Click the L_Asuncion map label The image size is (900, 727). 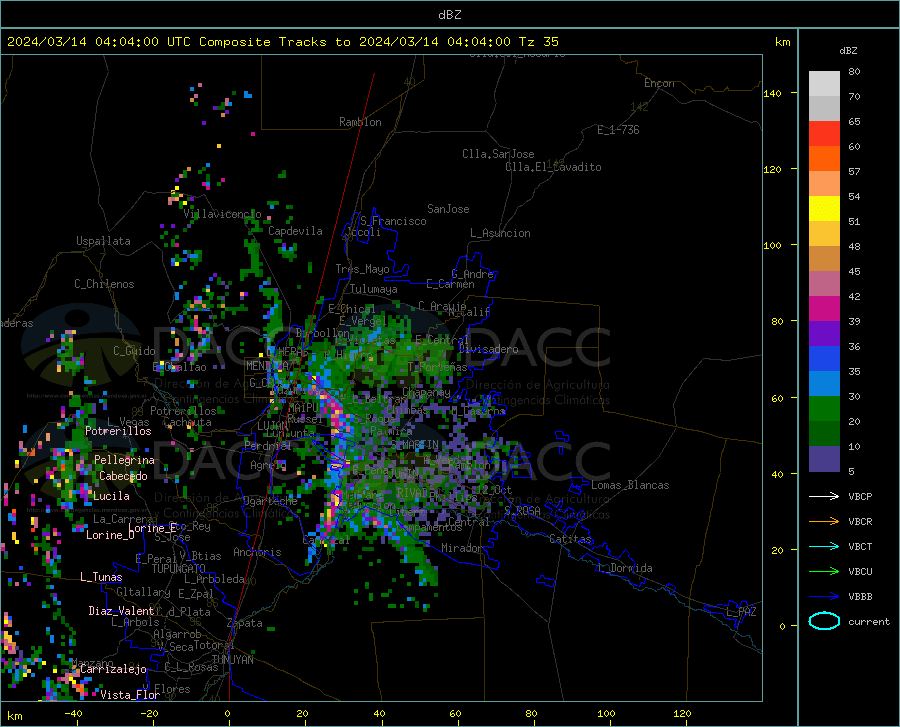point(500,234)
